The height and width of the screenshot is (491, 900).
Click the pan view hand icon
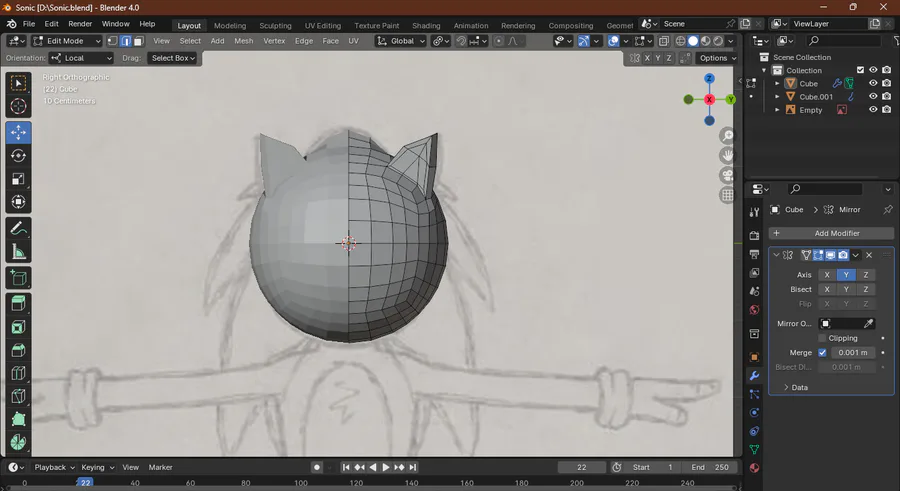click(727, 156)
